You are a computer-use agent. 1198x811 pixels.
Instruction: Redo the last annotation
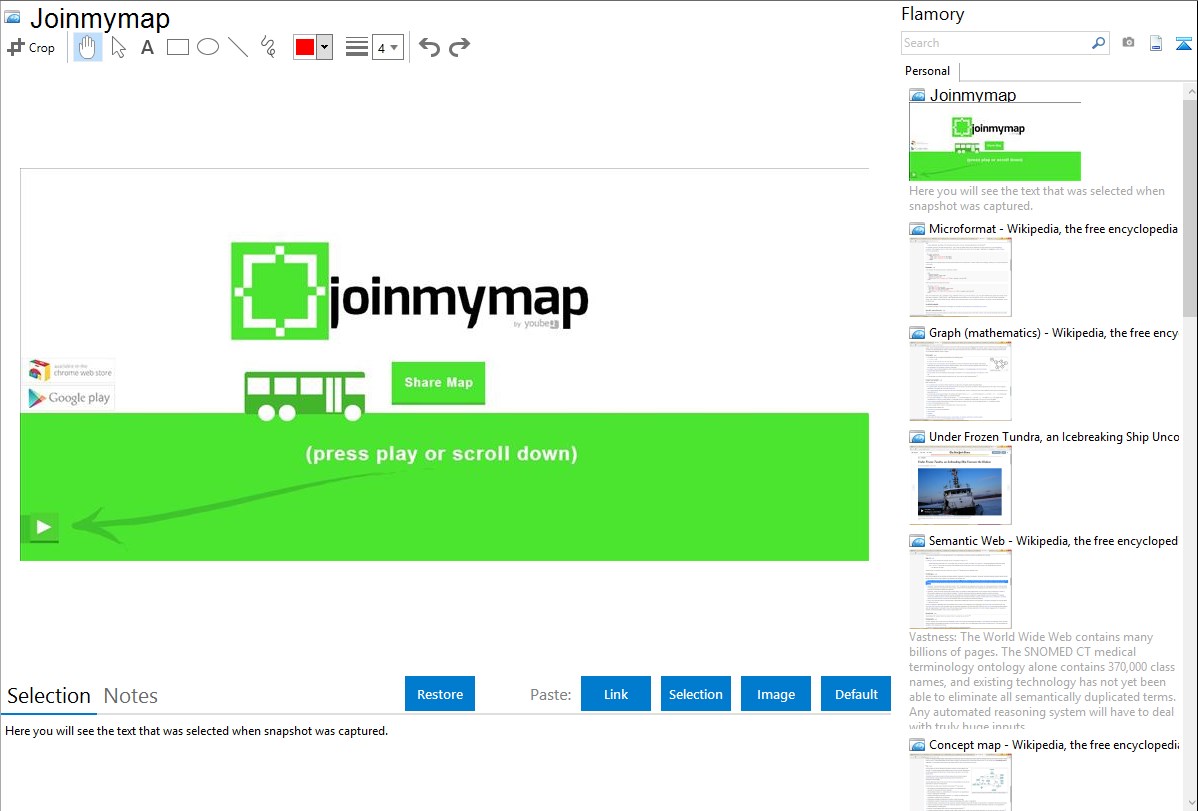point(459,47)
